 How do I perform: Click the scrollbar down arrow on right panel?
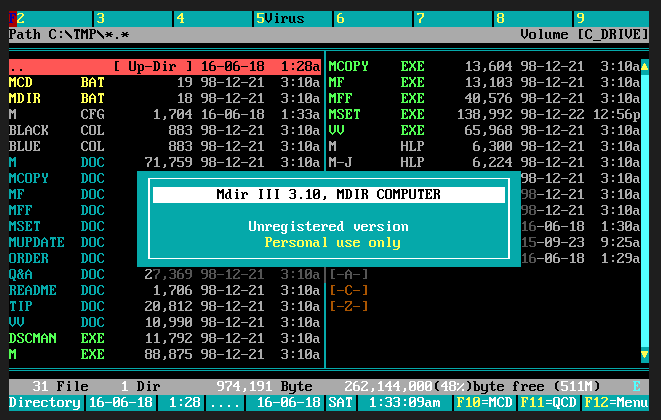(x=645, y=354)
